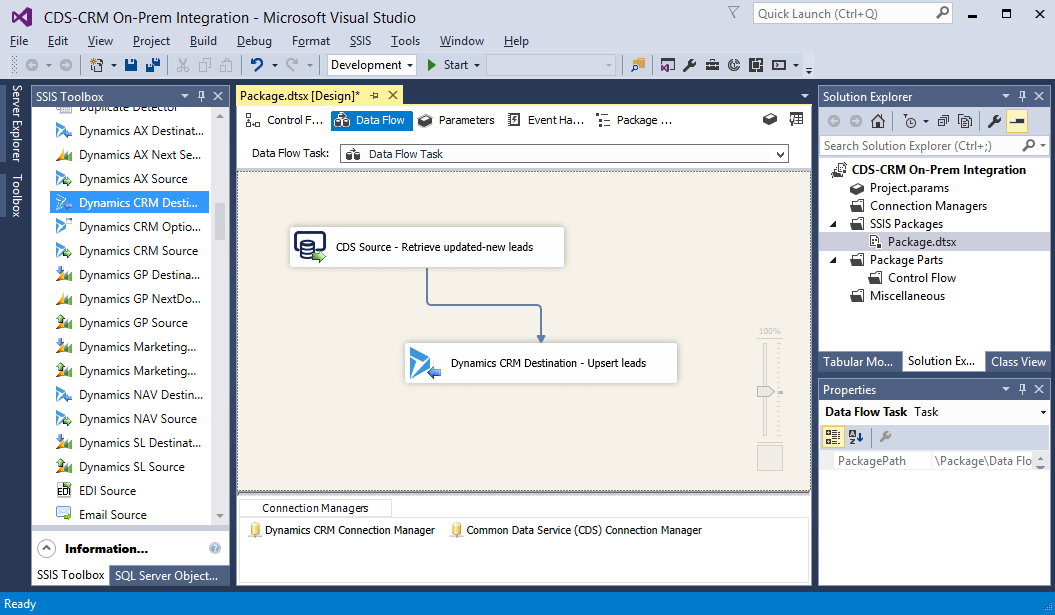The width and height of the screenshot is (1055, 615).
Task: Open Properties object selector dropdown
Action: coord(1043,412)
